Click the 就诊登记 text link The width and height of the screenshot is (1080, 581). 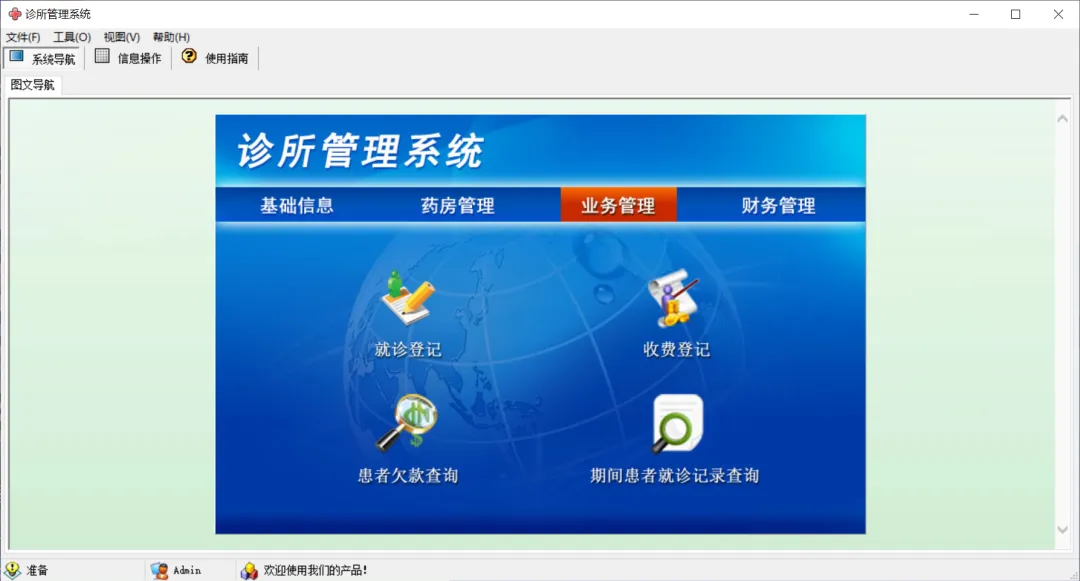point(408,350)
